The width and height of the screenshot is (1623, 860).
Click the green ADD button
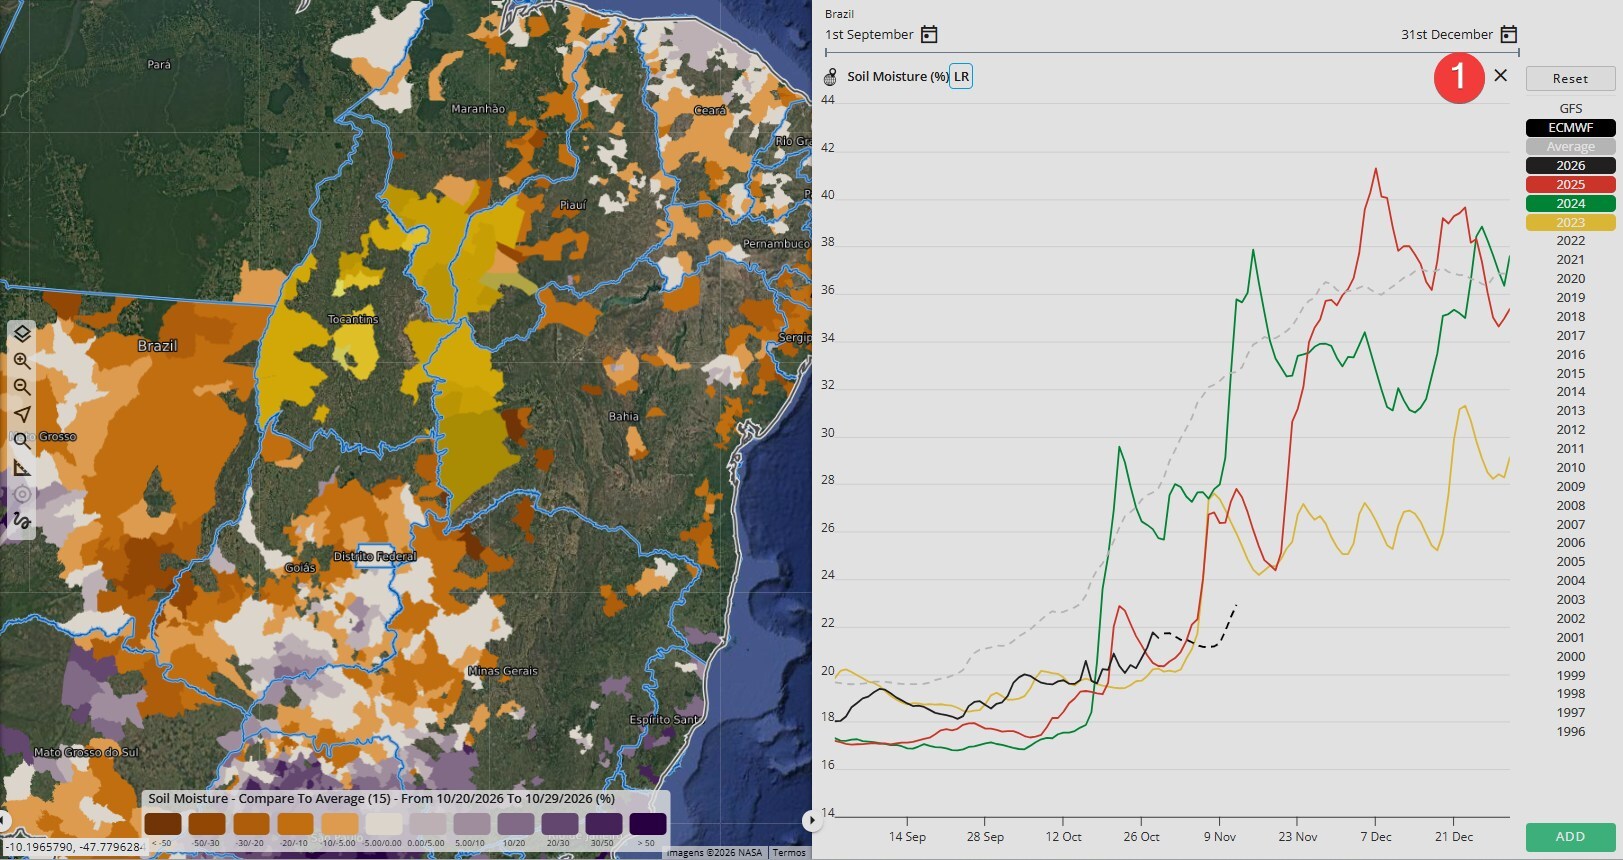tap(1570, 837)
